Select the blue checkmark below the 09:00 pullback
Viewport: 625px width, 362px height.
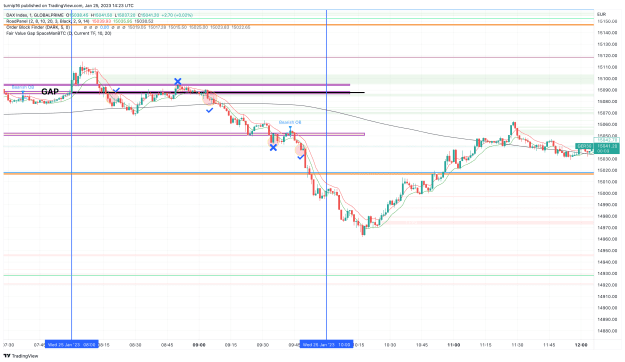point(209,110)
